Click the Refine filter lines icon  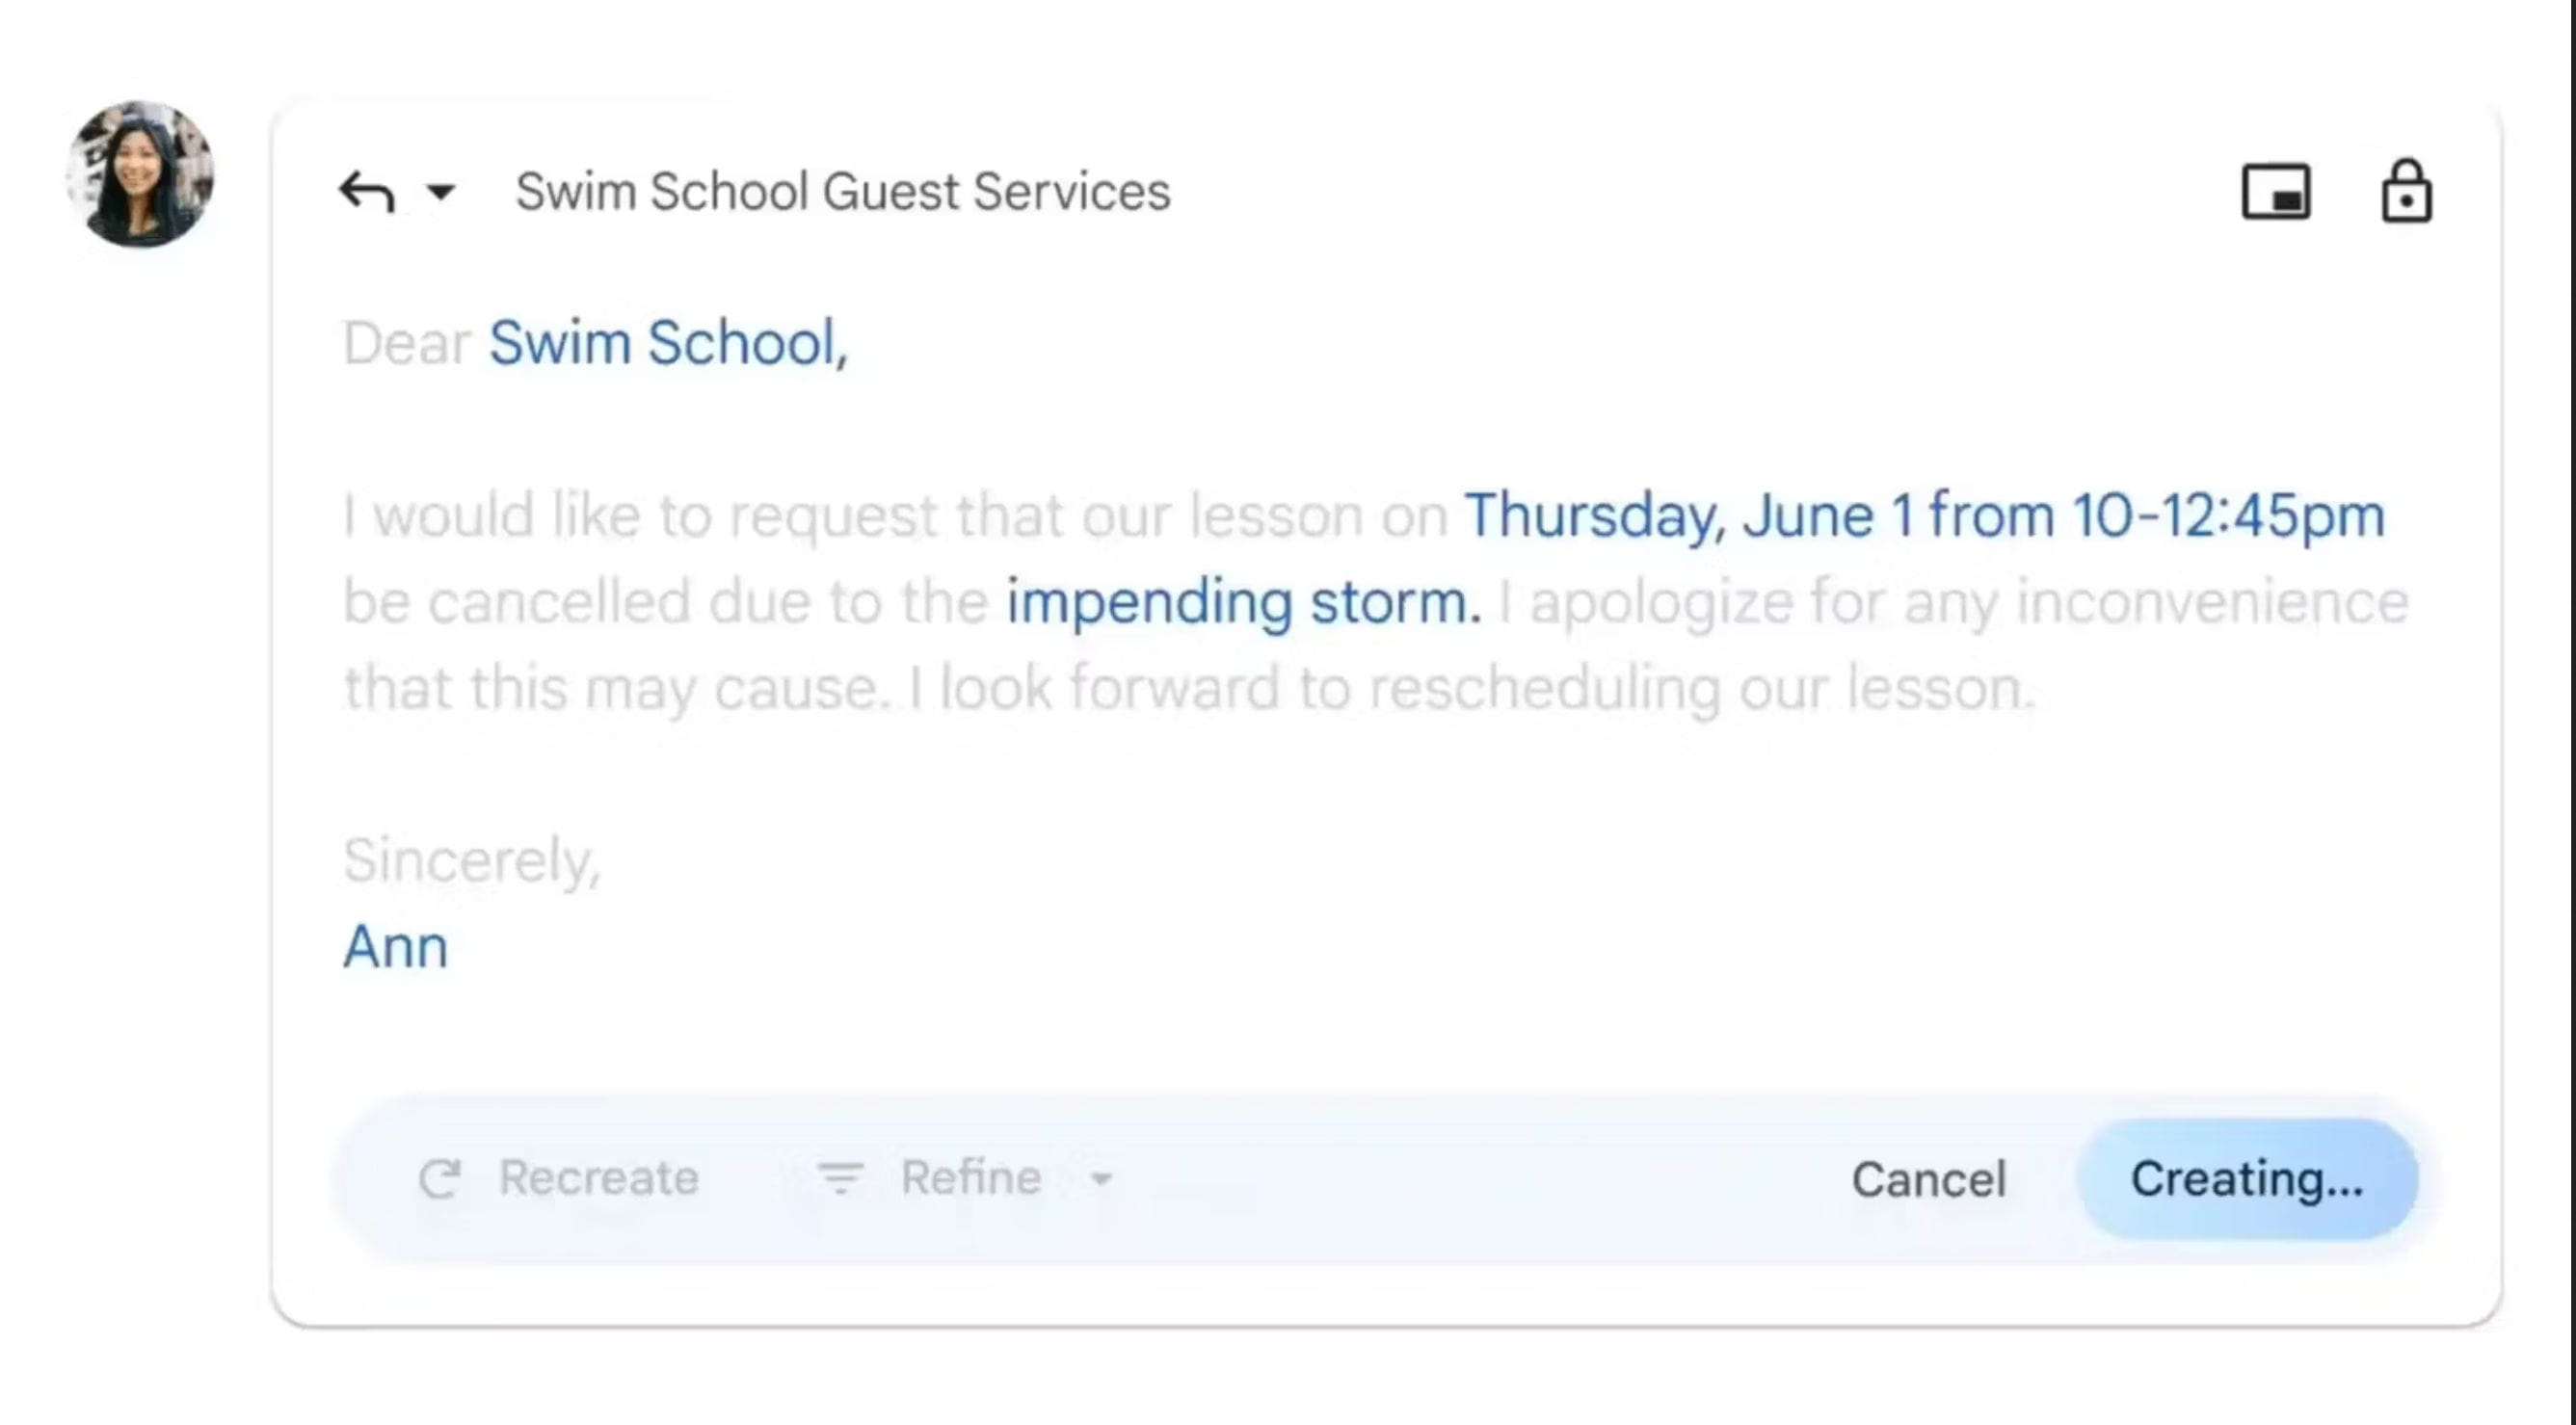[x=840, y=1178]
